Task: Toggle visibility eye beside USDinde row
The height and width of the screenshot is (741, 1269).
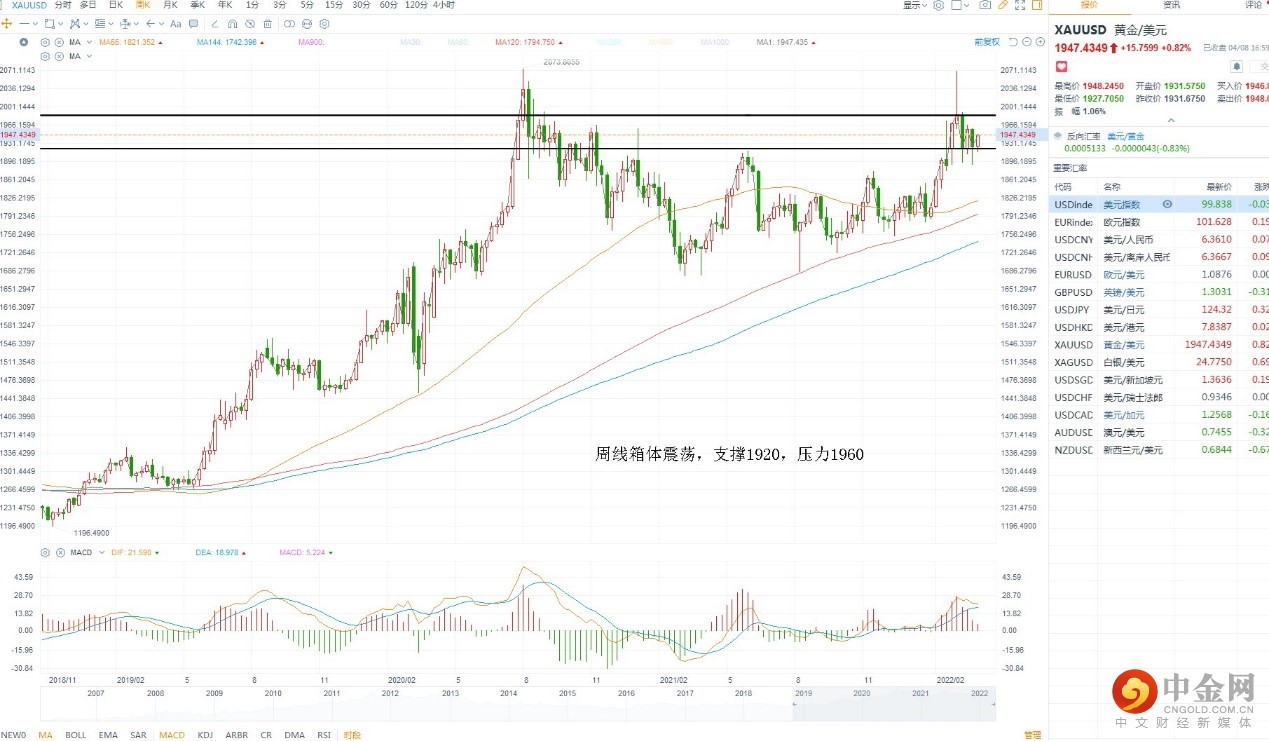Action: [1167, 204]
